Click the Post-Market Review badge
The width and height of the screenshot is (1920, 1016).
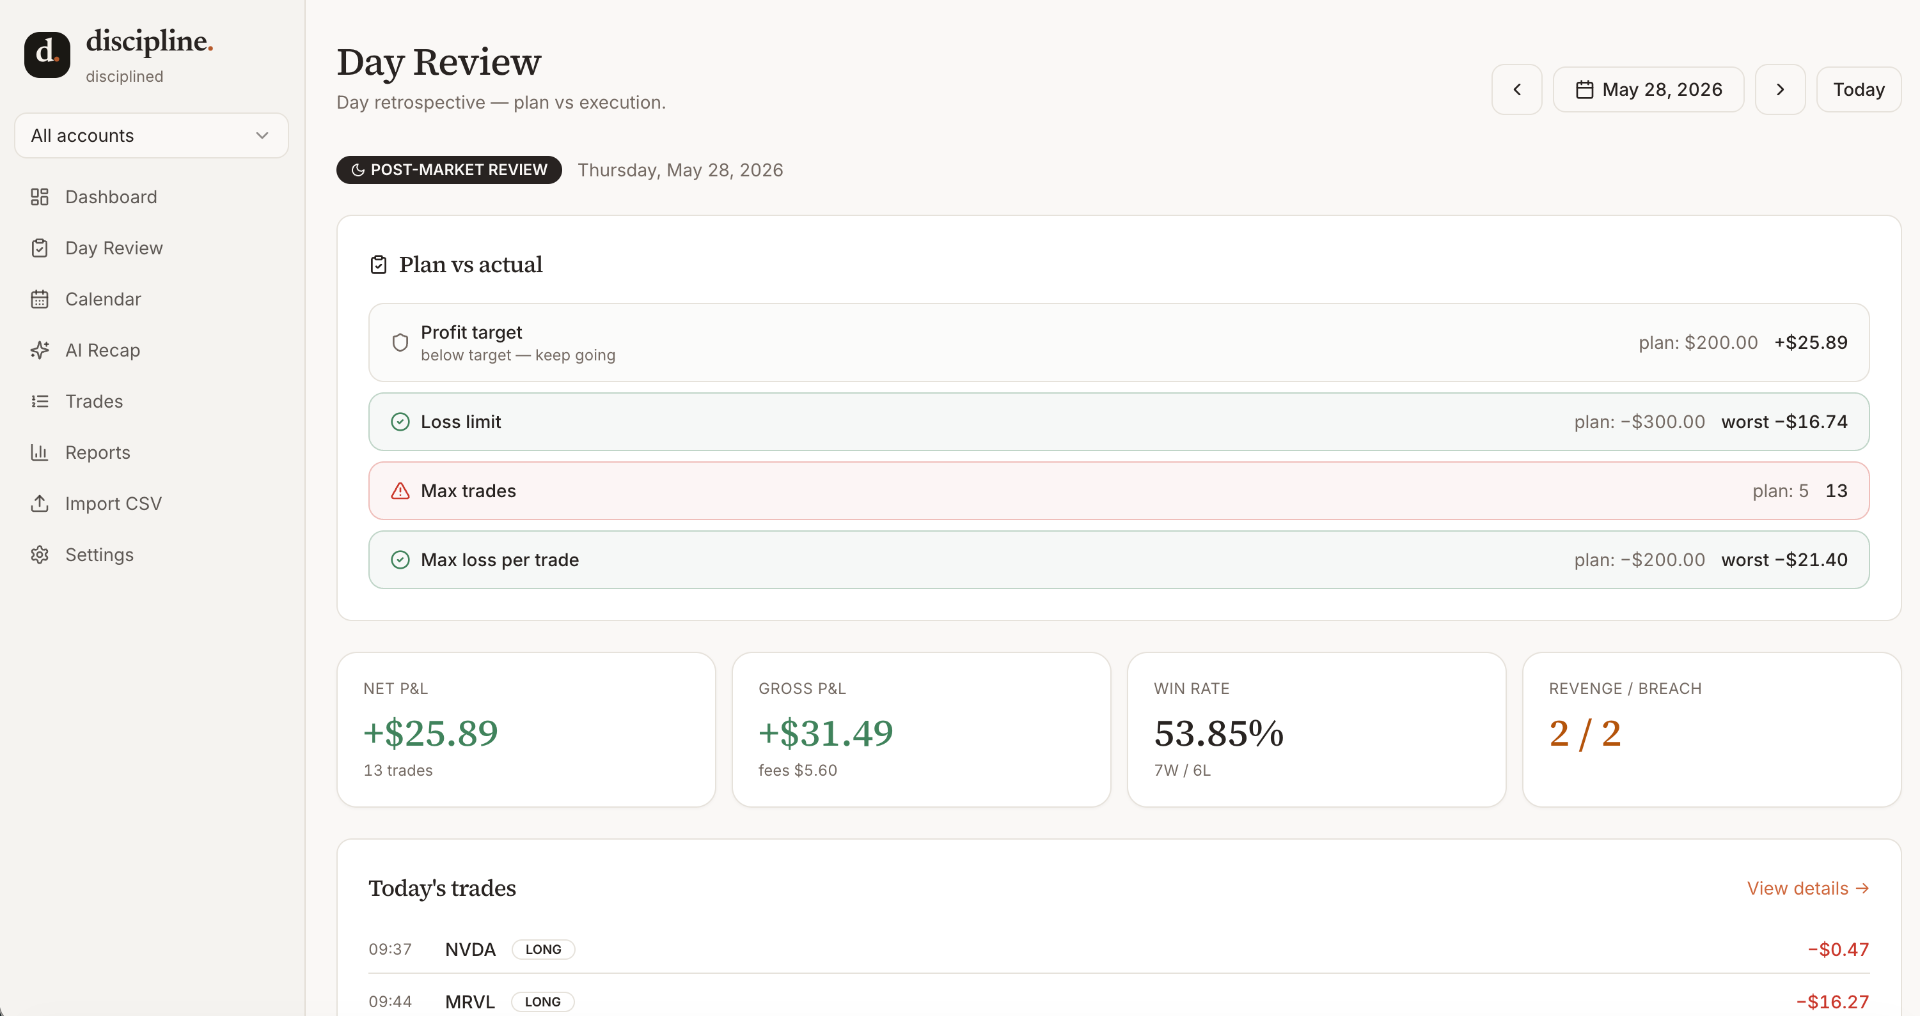tap(449, 170)
